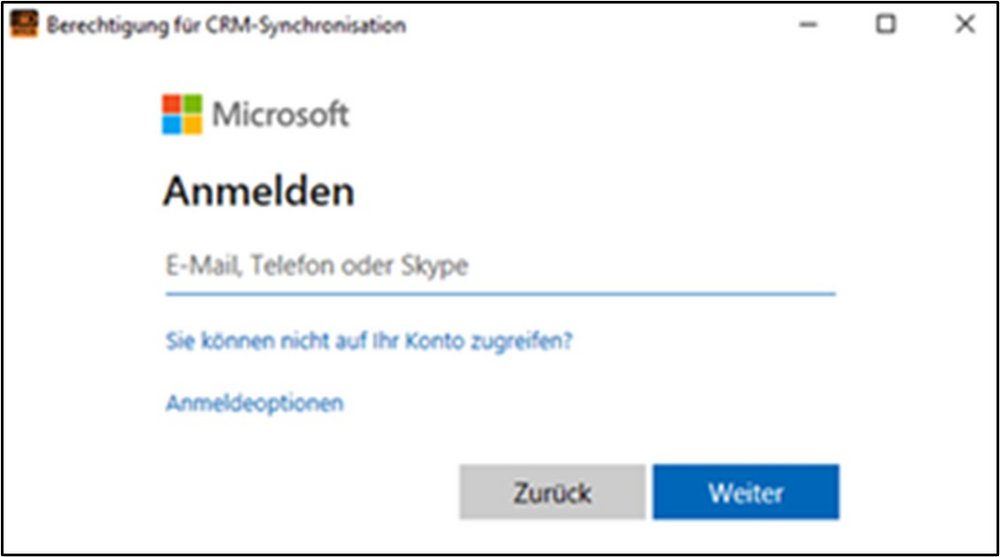Open "Sie können nicht auf Ihr Konto zugreifen?" link

click(368, 341)
